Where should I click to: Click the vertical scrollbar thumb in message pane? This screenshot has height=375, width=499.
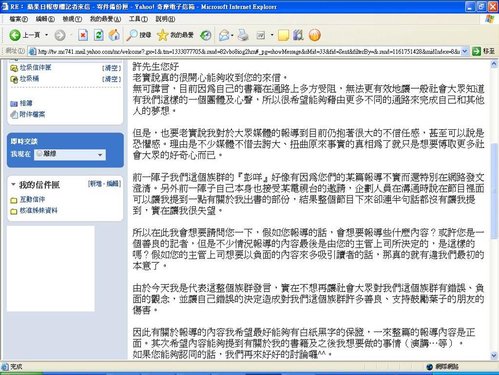pos(494,191)
